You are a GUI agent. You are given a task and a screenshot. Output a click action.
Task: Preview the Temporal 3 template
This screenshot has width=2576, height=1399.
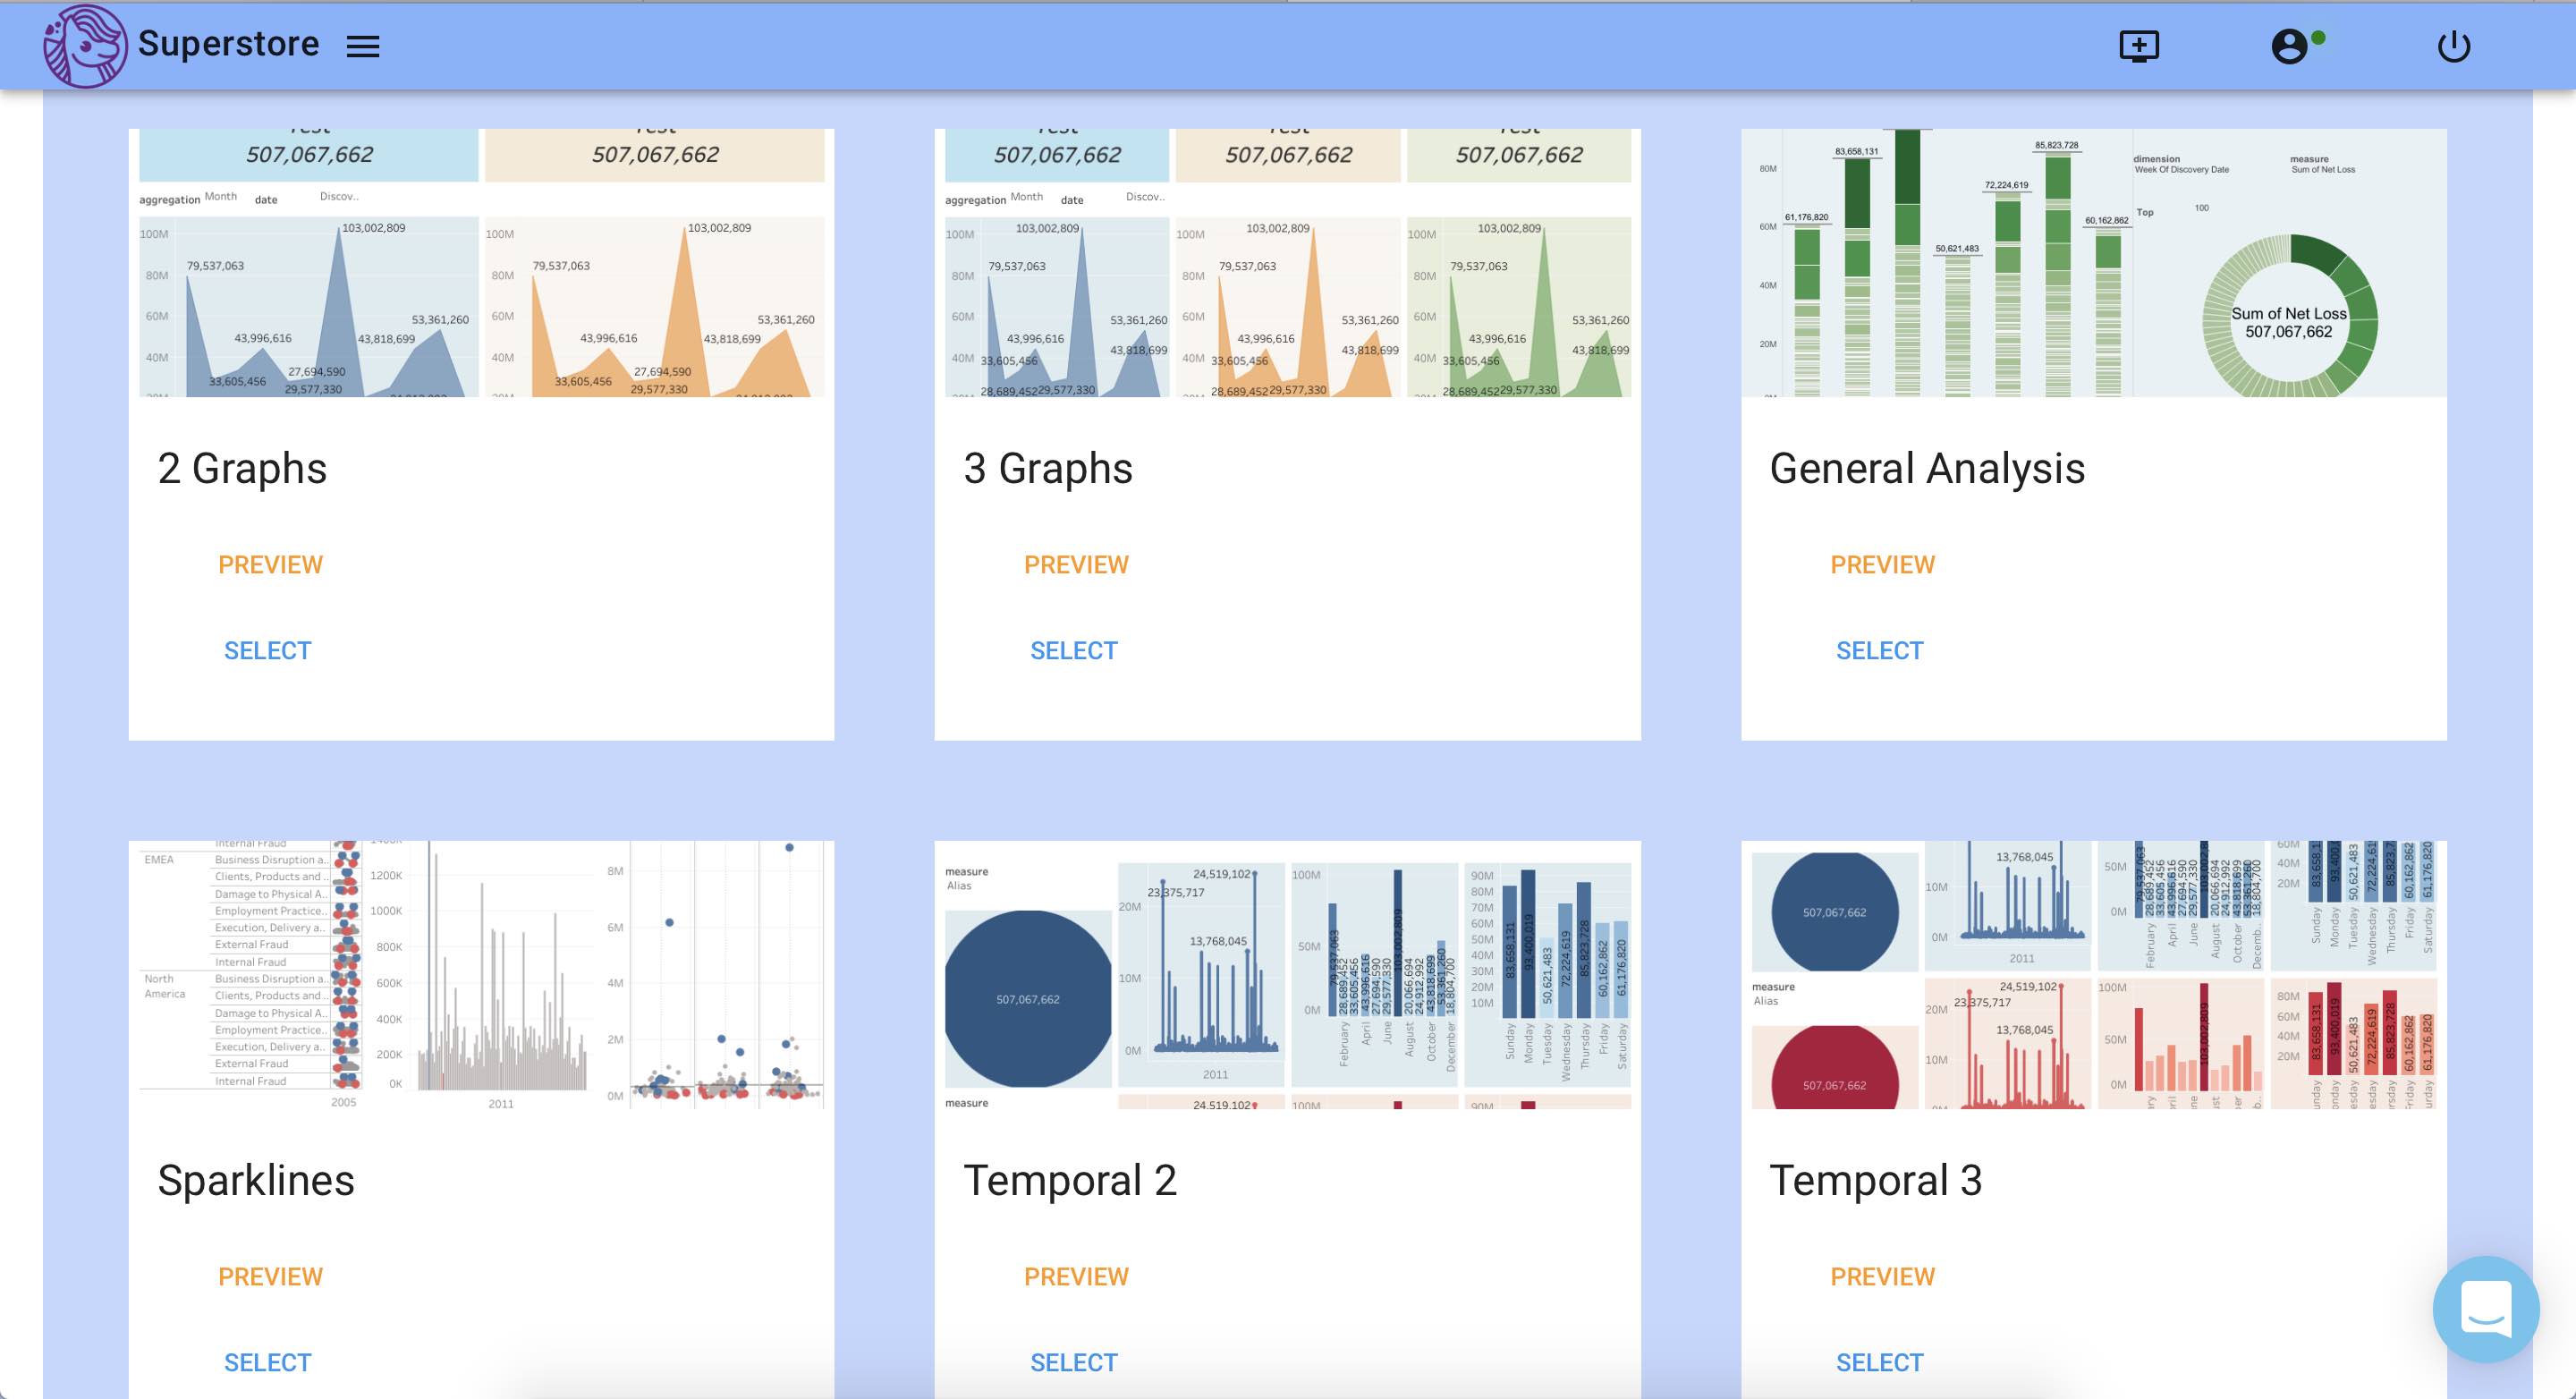click(x=1882, y=1277)
